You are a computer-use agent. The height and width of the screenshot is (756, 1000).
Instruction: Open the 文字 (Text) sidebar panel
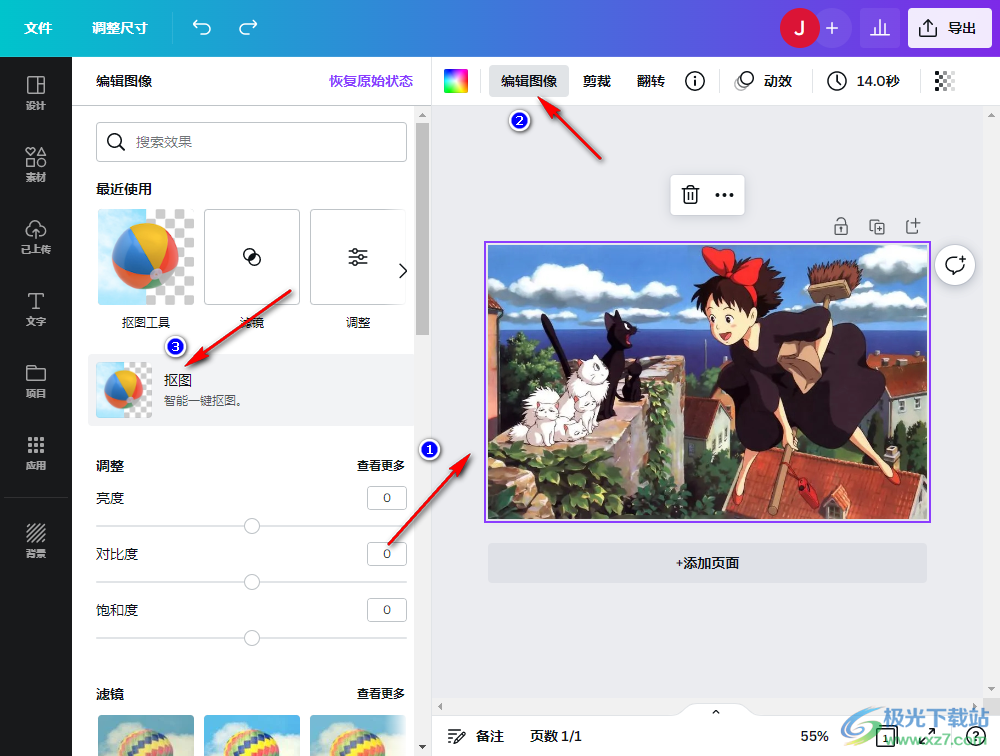(x=36, y=309)
